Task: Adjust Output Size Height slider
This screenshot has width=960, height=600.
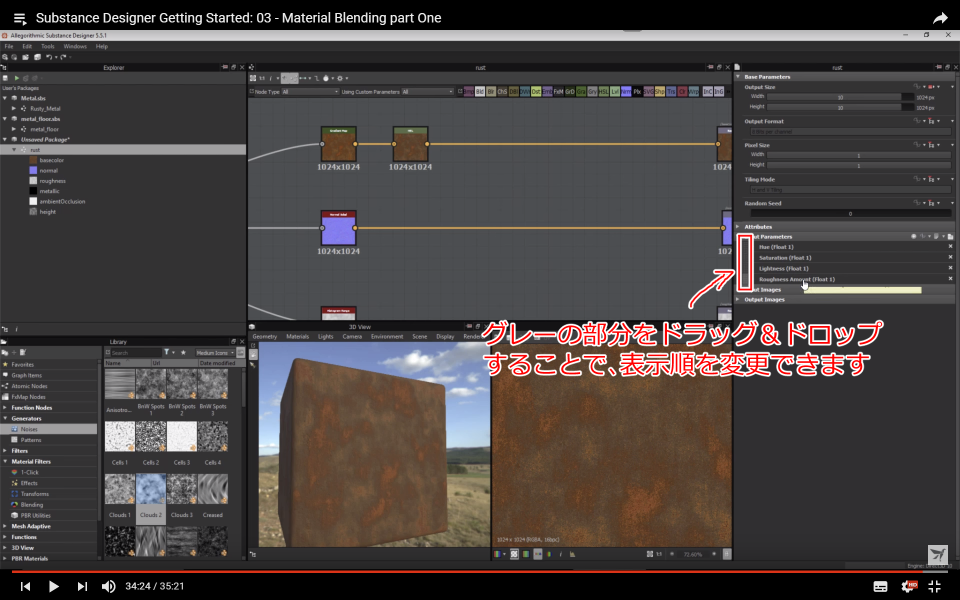Action: click(x=840, y=107)
